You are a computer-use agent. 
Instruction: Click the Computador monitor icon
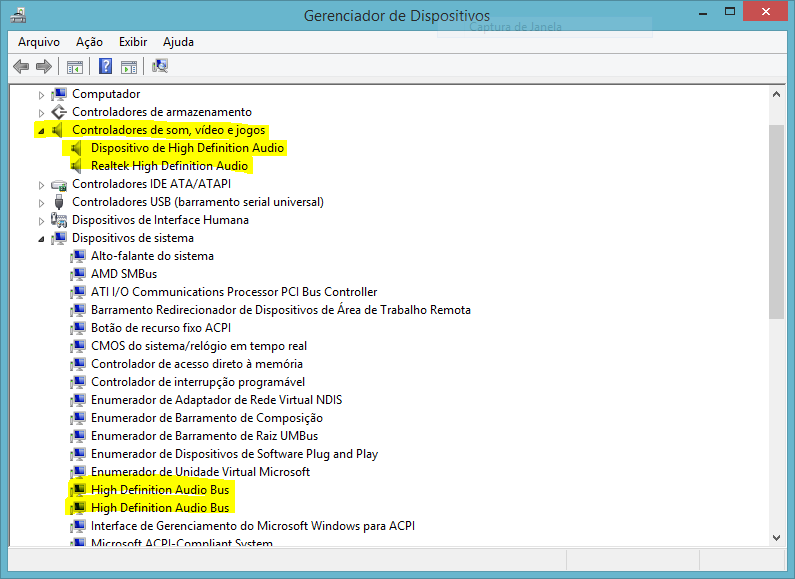59,94
